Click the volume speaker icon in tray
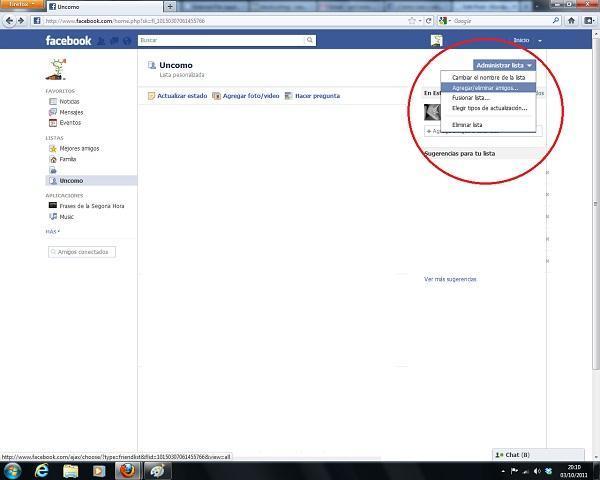 point(537,471)
